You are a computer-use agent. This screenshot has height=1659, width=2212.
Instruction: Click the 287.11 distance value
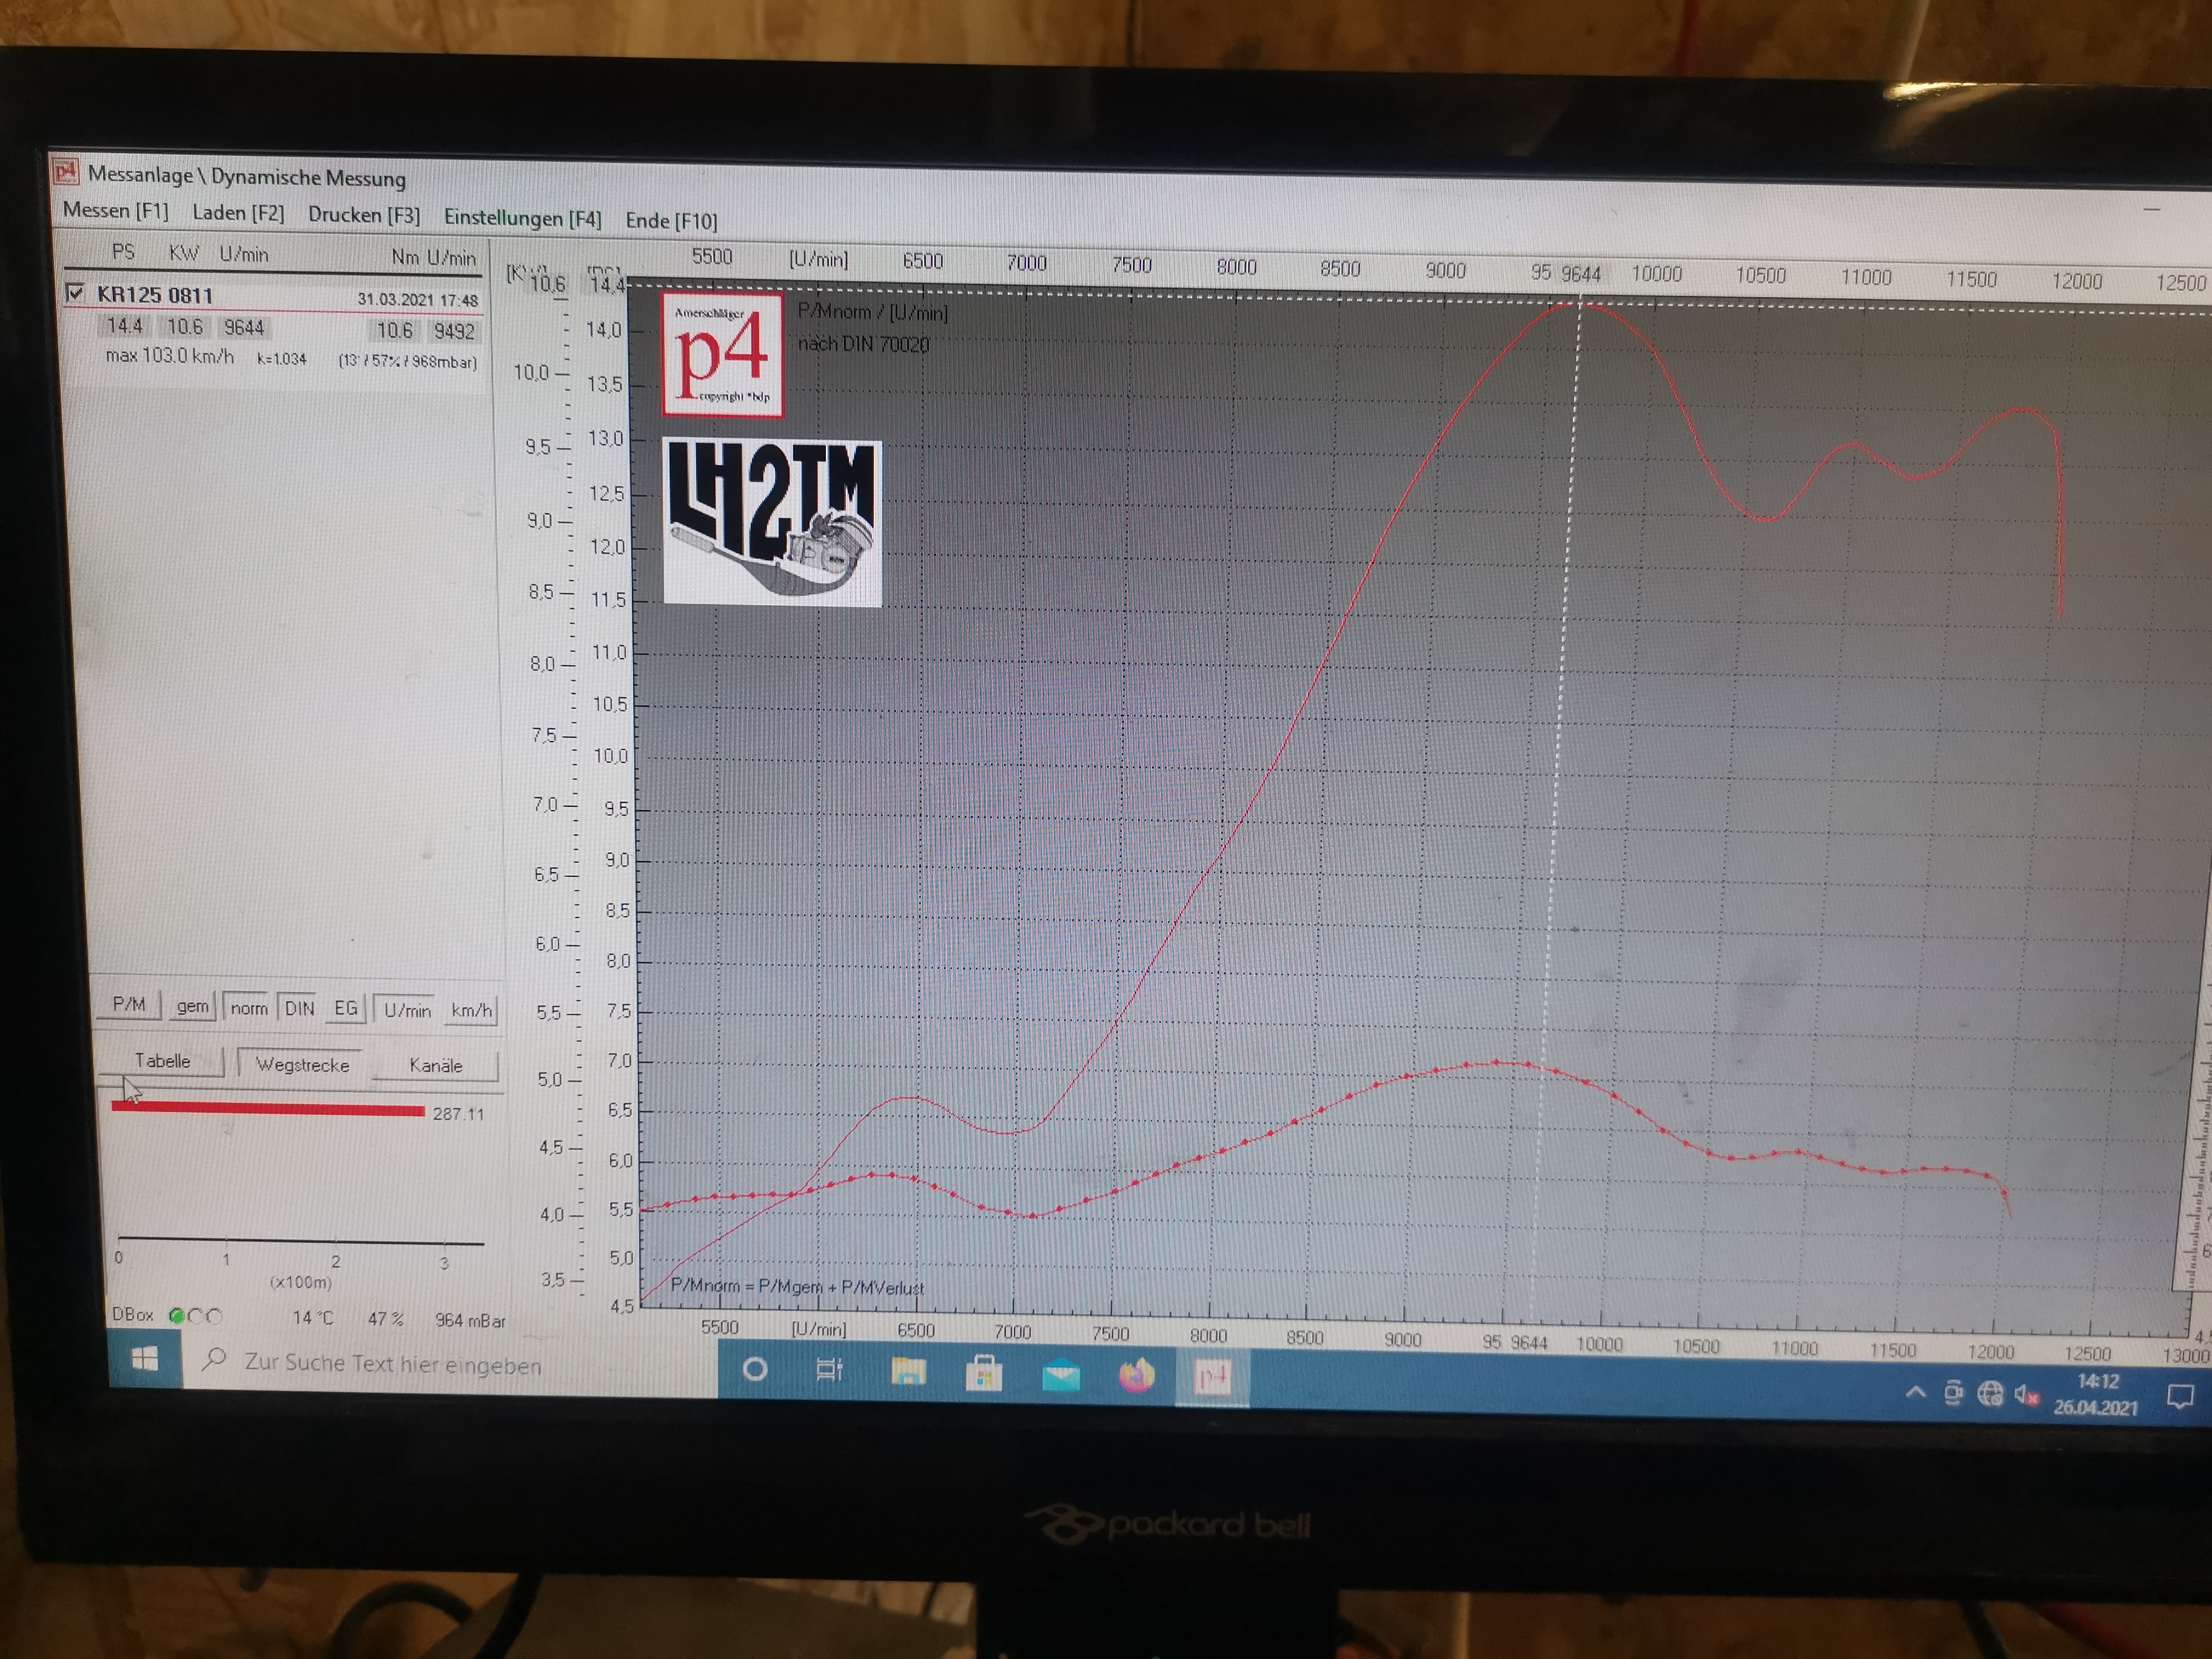click(458, 1114)
